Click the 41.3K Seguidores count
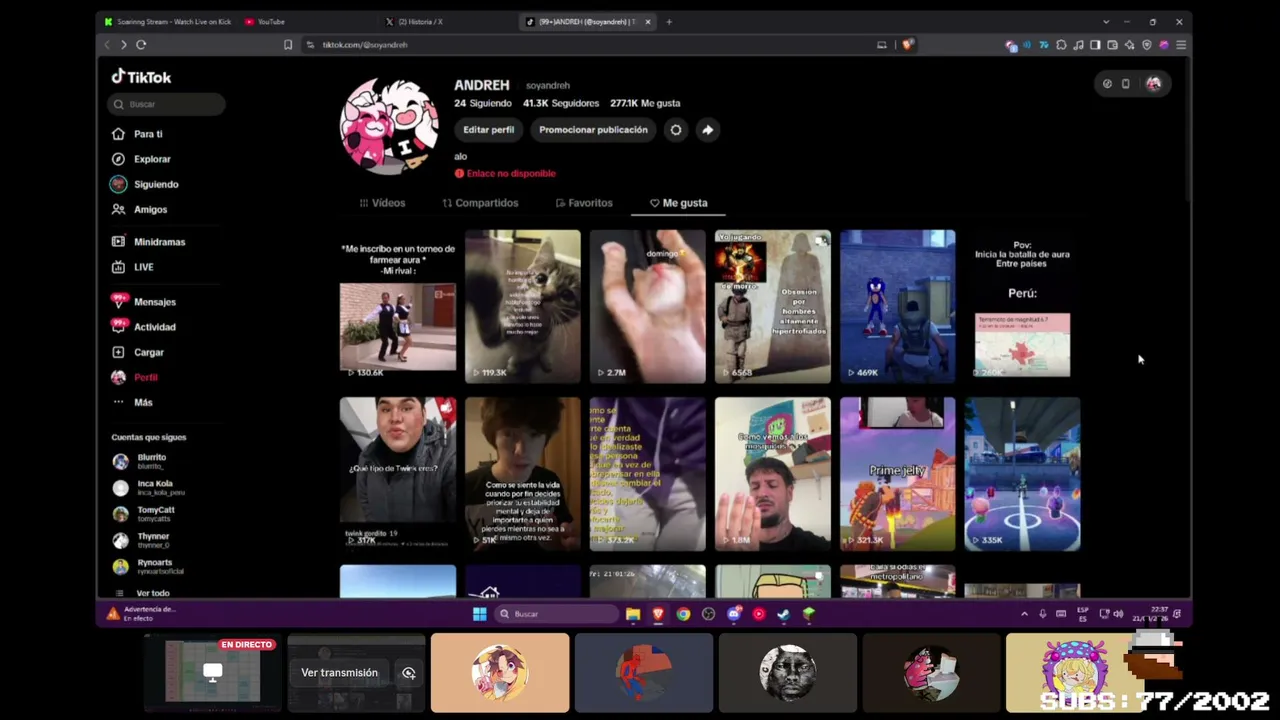This screenshot has height=720, width=1280. click(561, 103)
